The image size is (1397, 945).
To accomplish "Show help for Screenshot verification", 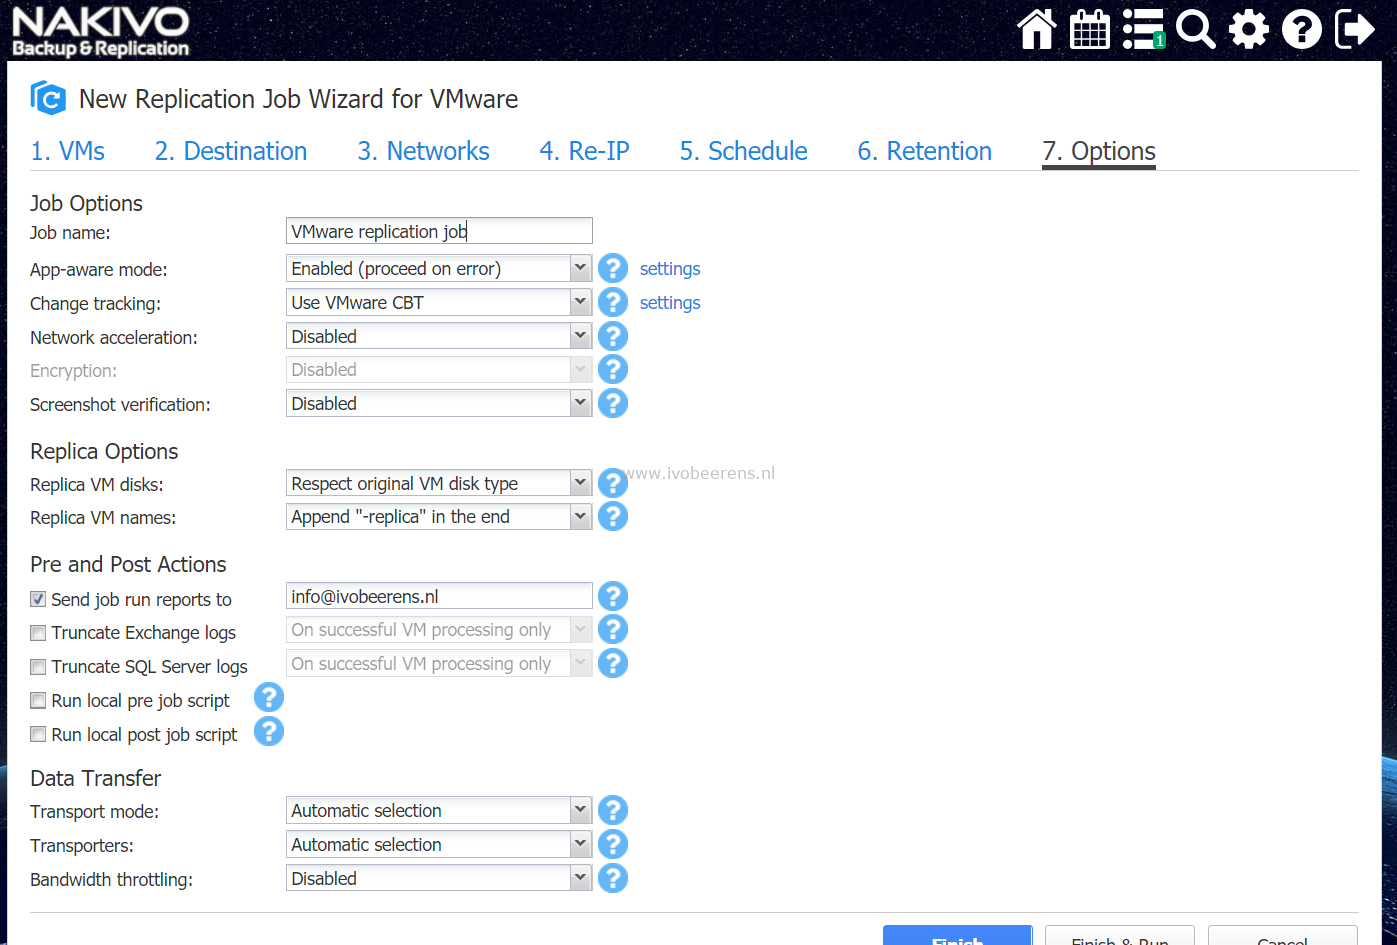I will [613, 403].
